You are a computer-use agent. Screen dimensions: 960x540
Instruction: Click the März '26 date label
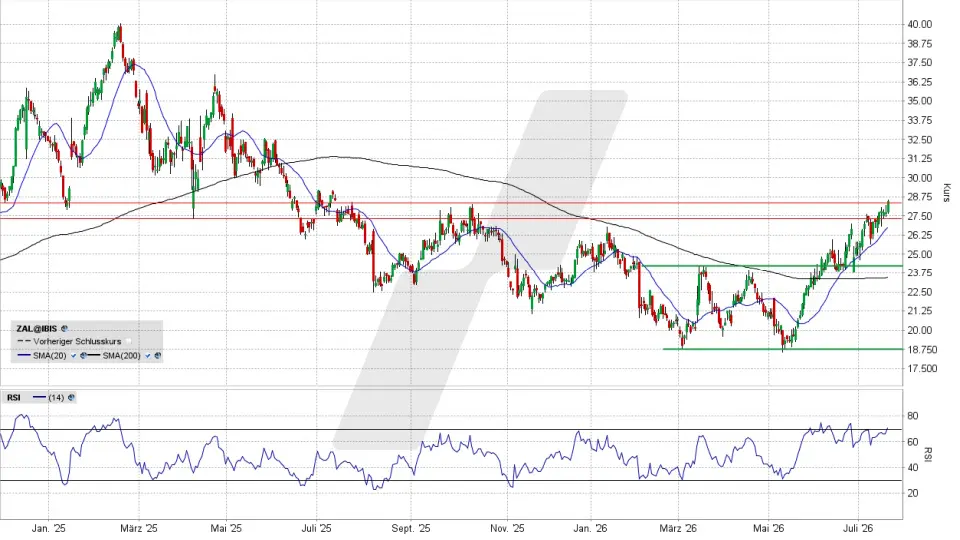pyautogui.click(x=678, y=528)
